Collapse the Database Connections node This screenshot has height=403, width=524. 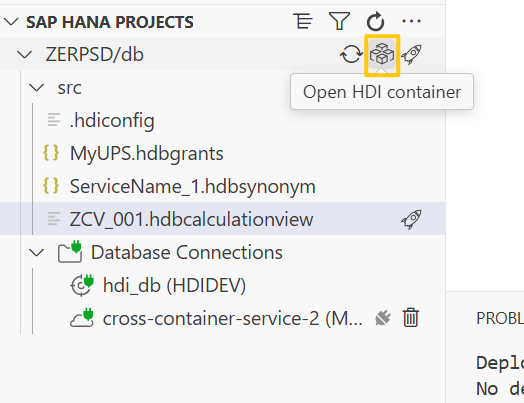pyautogui.click(x=36, y=252)
